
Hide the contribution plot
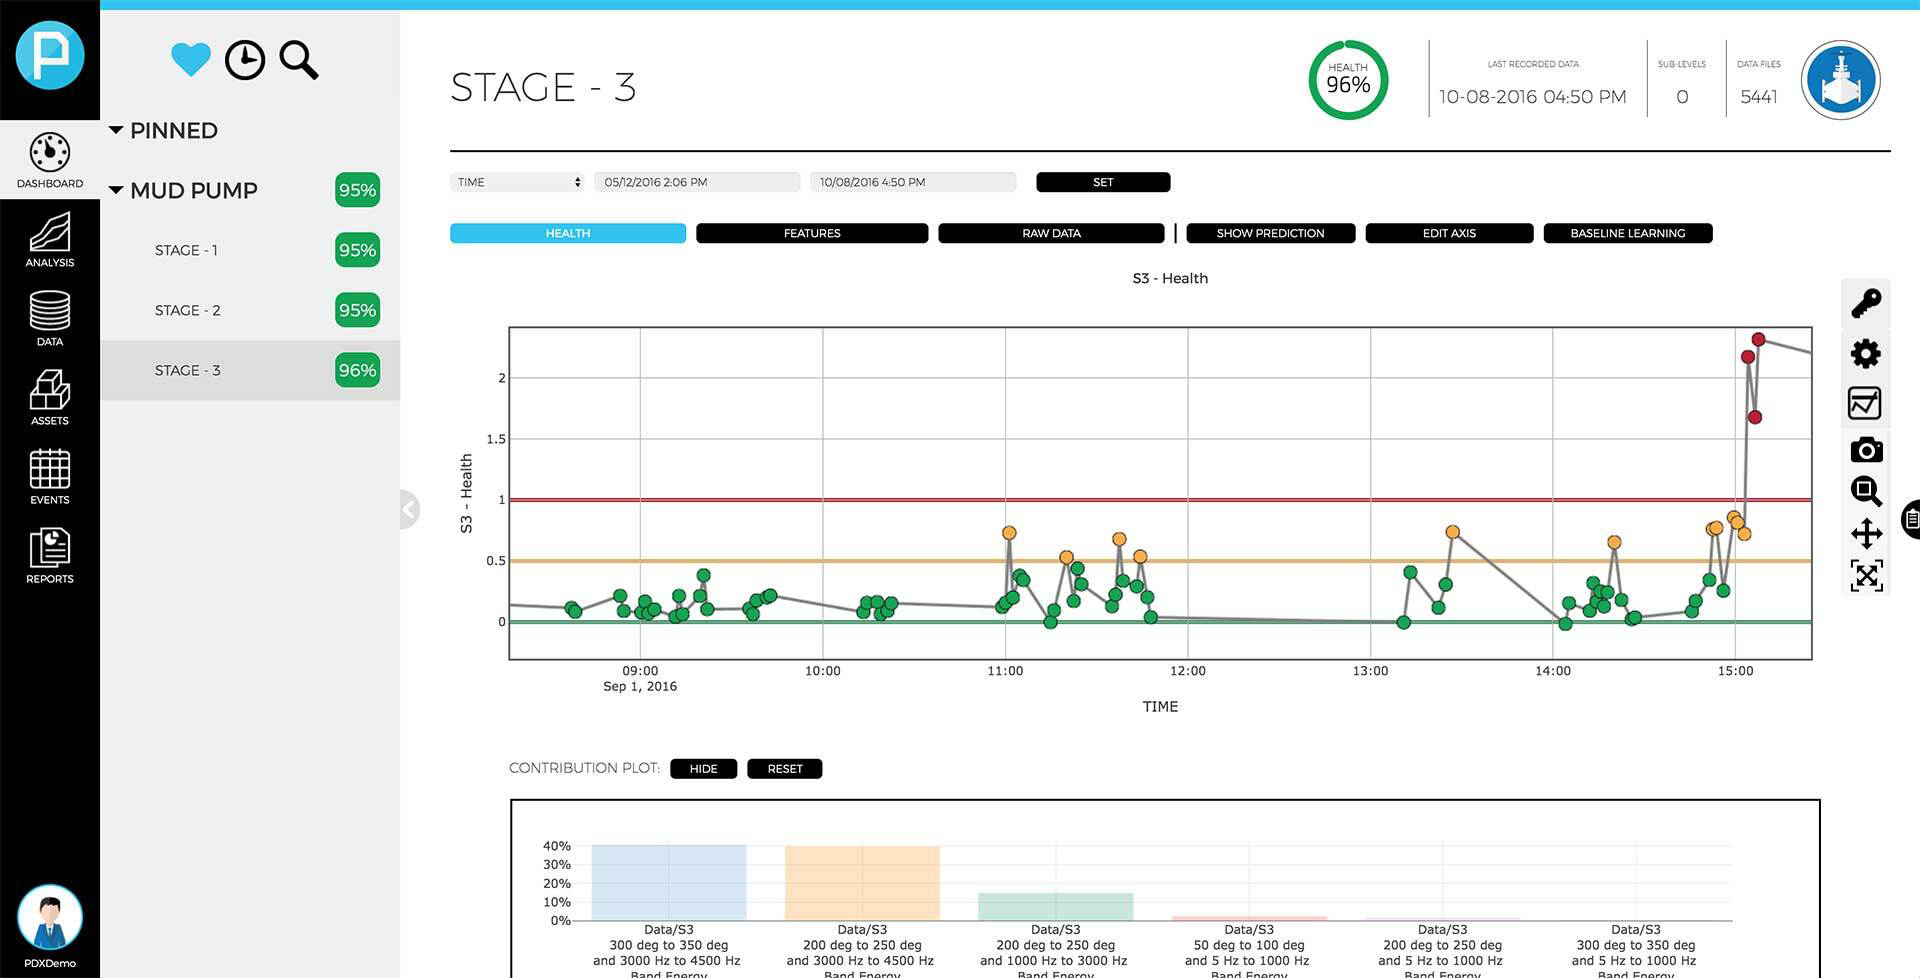click(x=703, y=768)
